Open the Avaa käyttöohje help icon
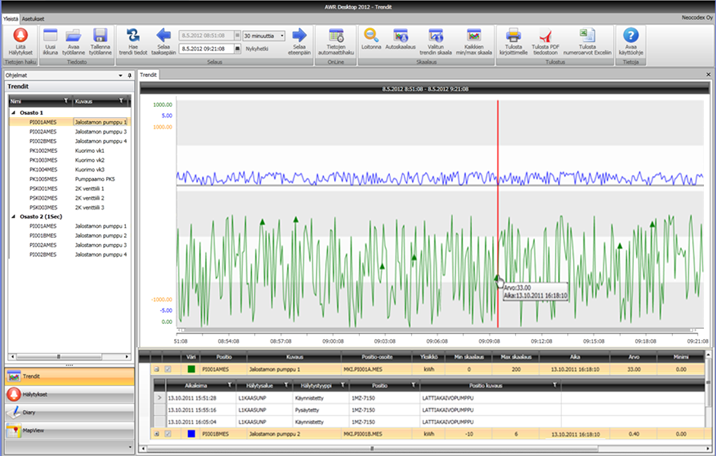The height and width of the screenshot is (456, 716). 632,35
